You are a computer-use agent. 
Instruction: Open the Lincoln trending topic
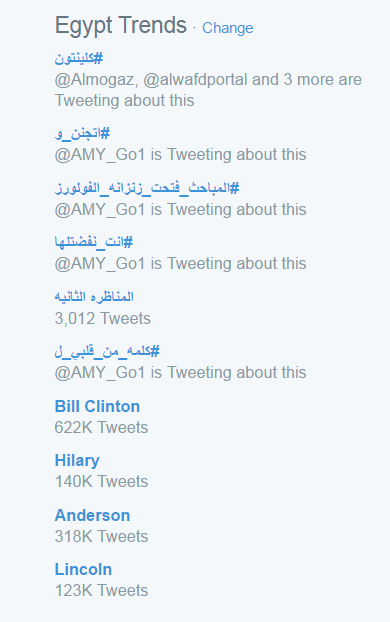coord(83,569)
